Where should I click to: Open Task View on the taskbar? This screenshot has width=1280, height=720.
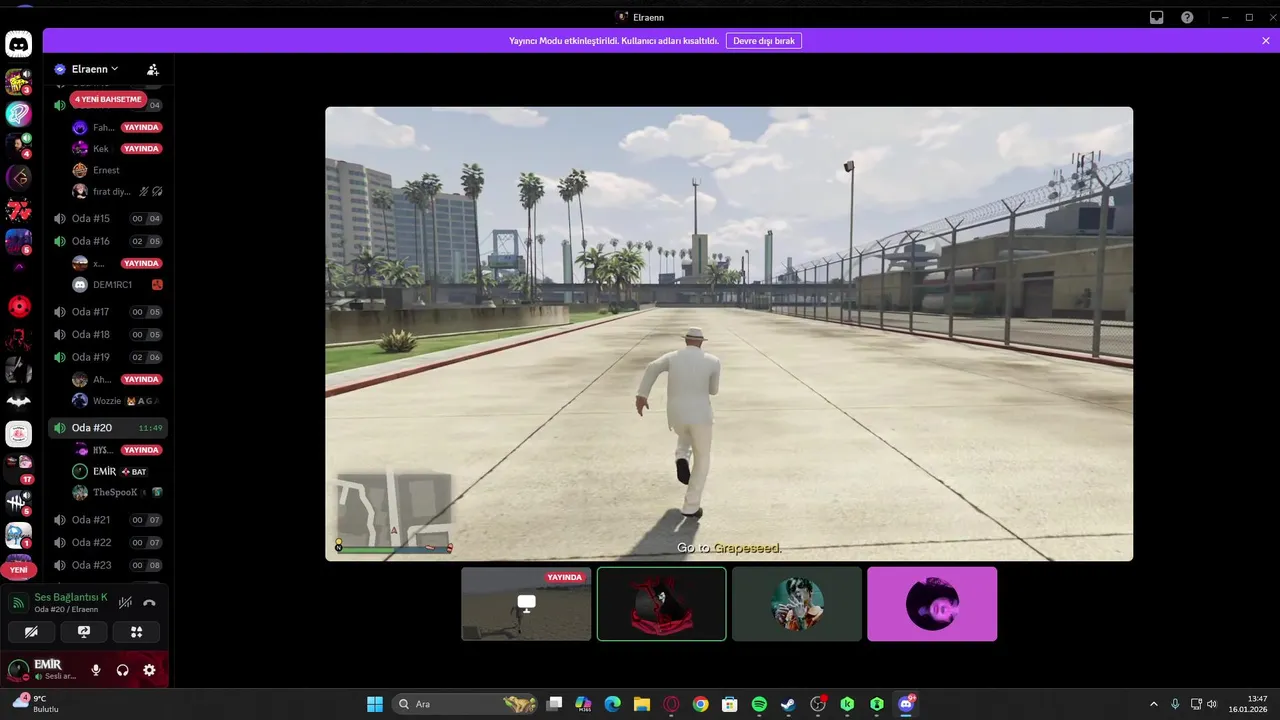point(554,704)
